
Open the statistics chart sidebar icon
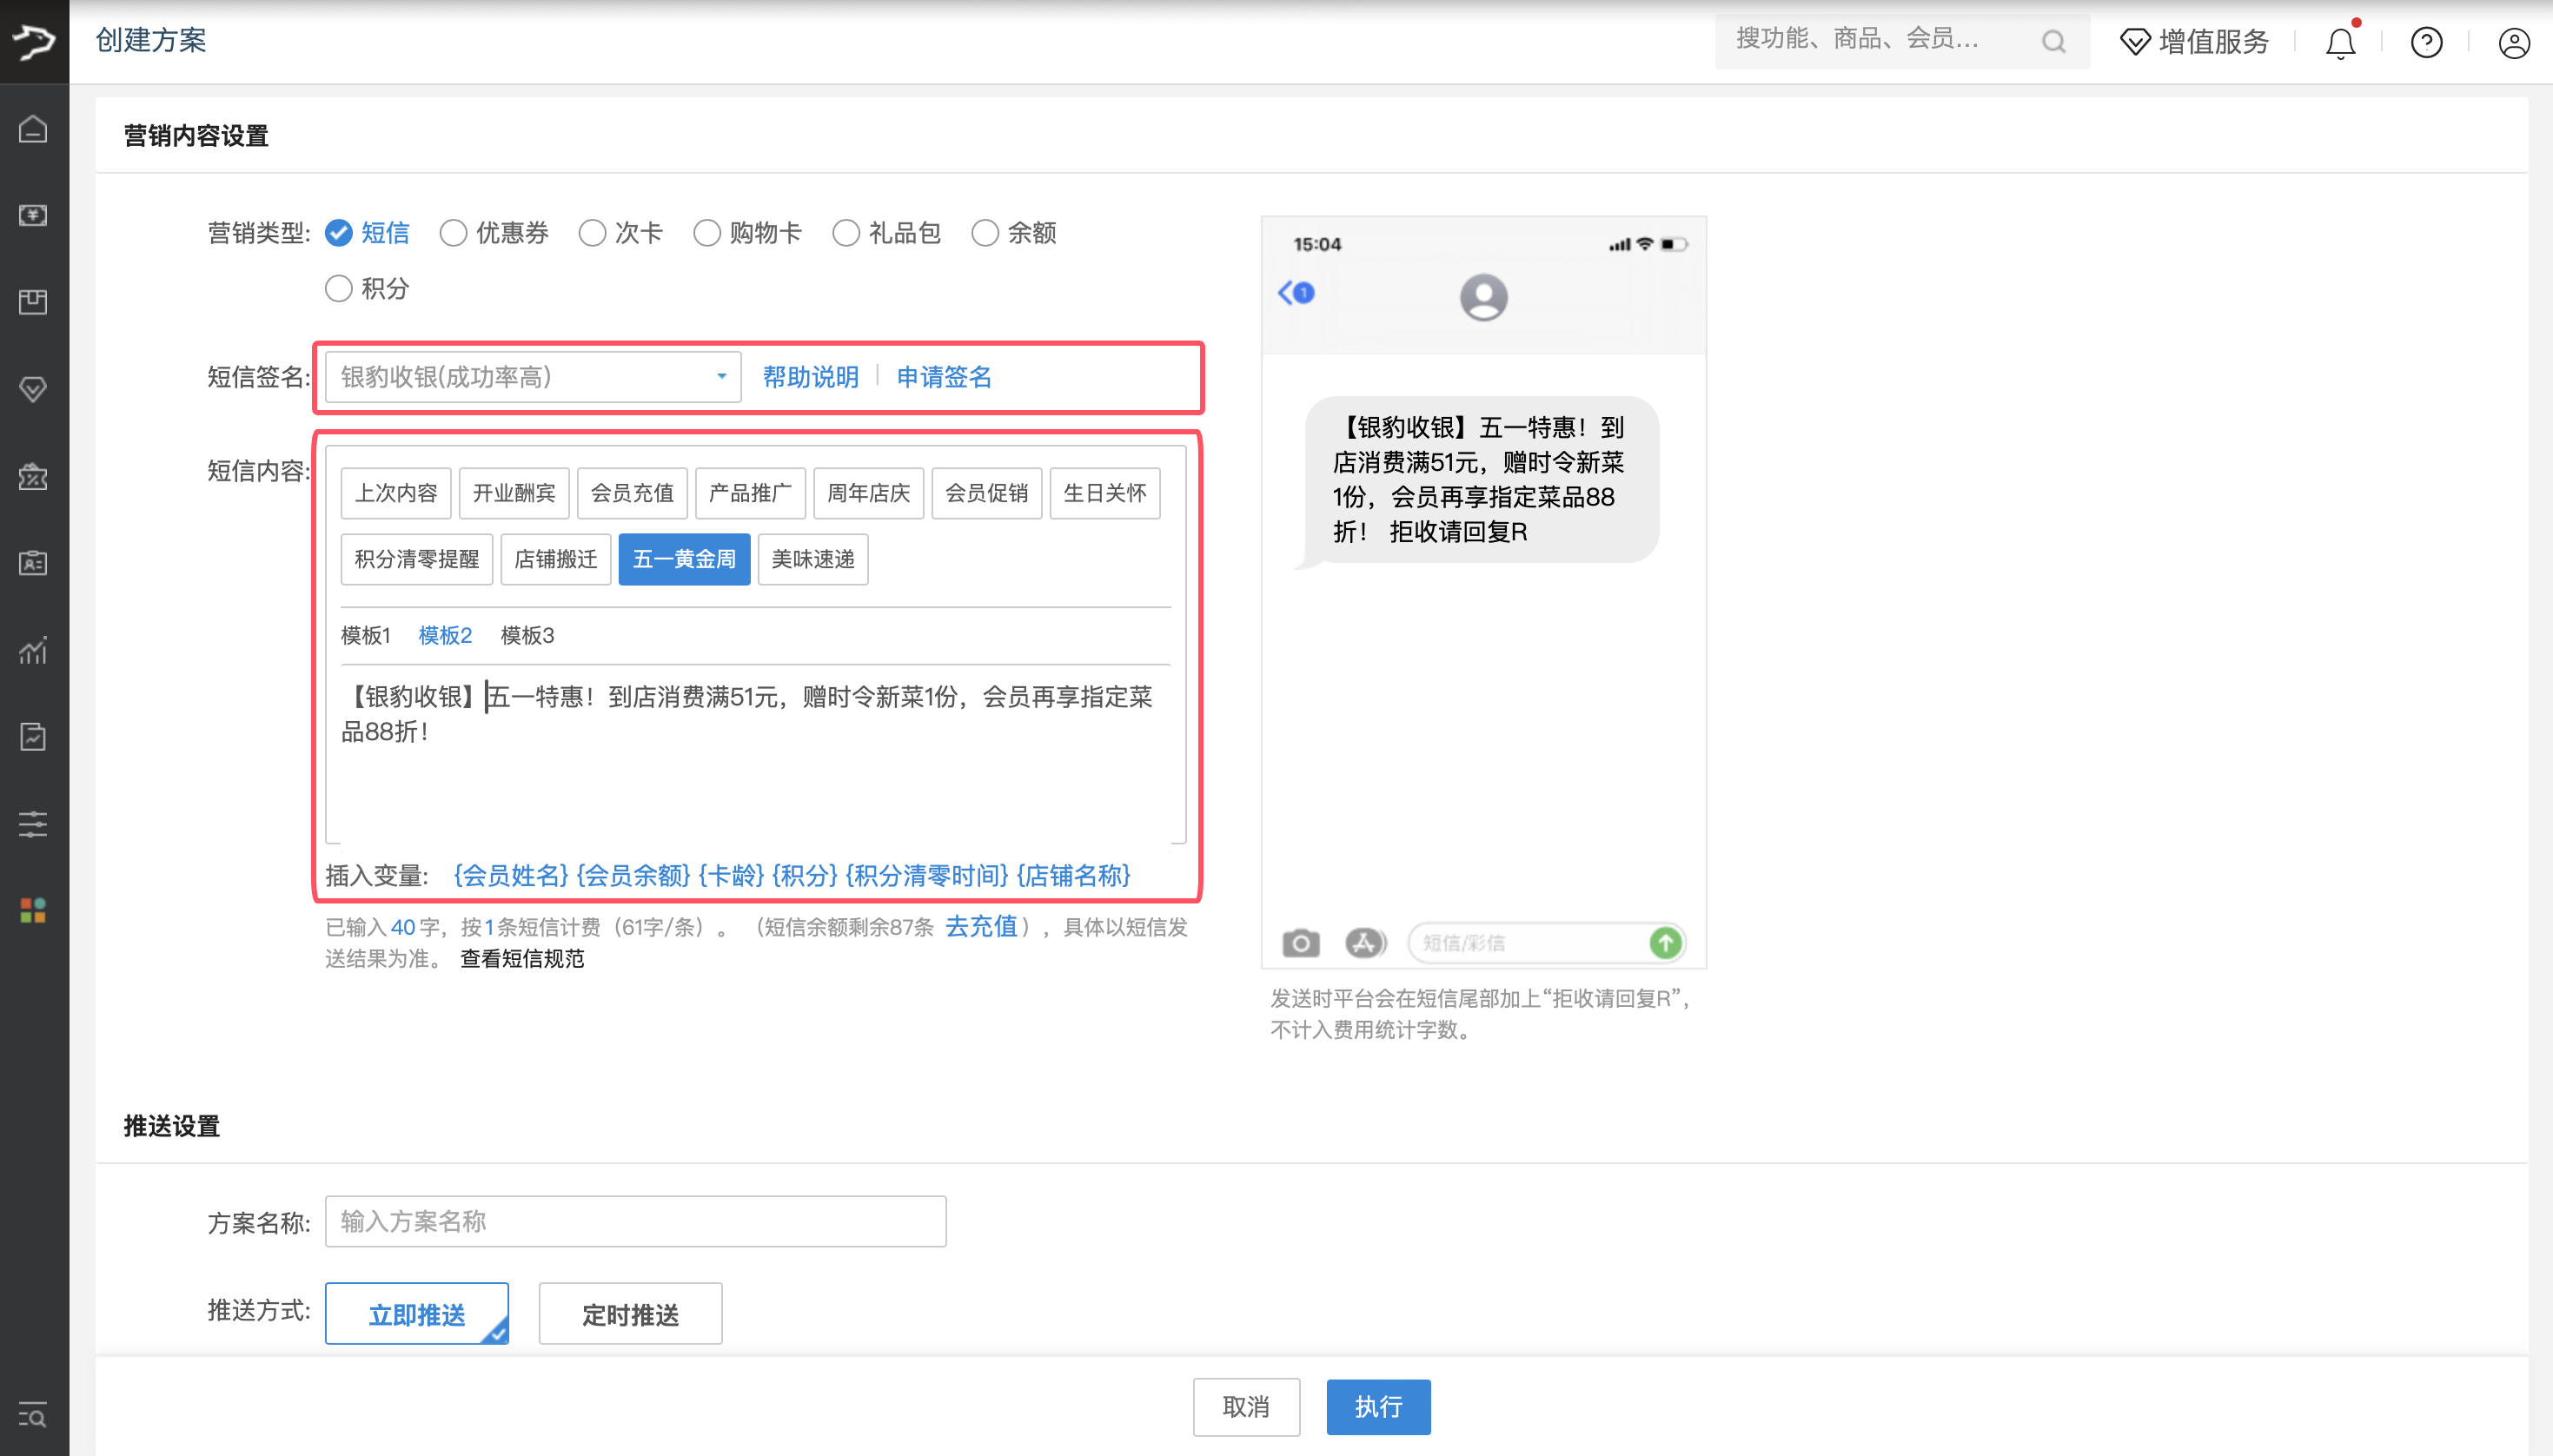click(x=33, y=651)
